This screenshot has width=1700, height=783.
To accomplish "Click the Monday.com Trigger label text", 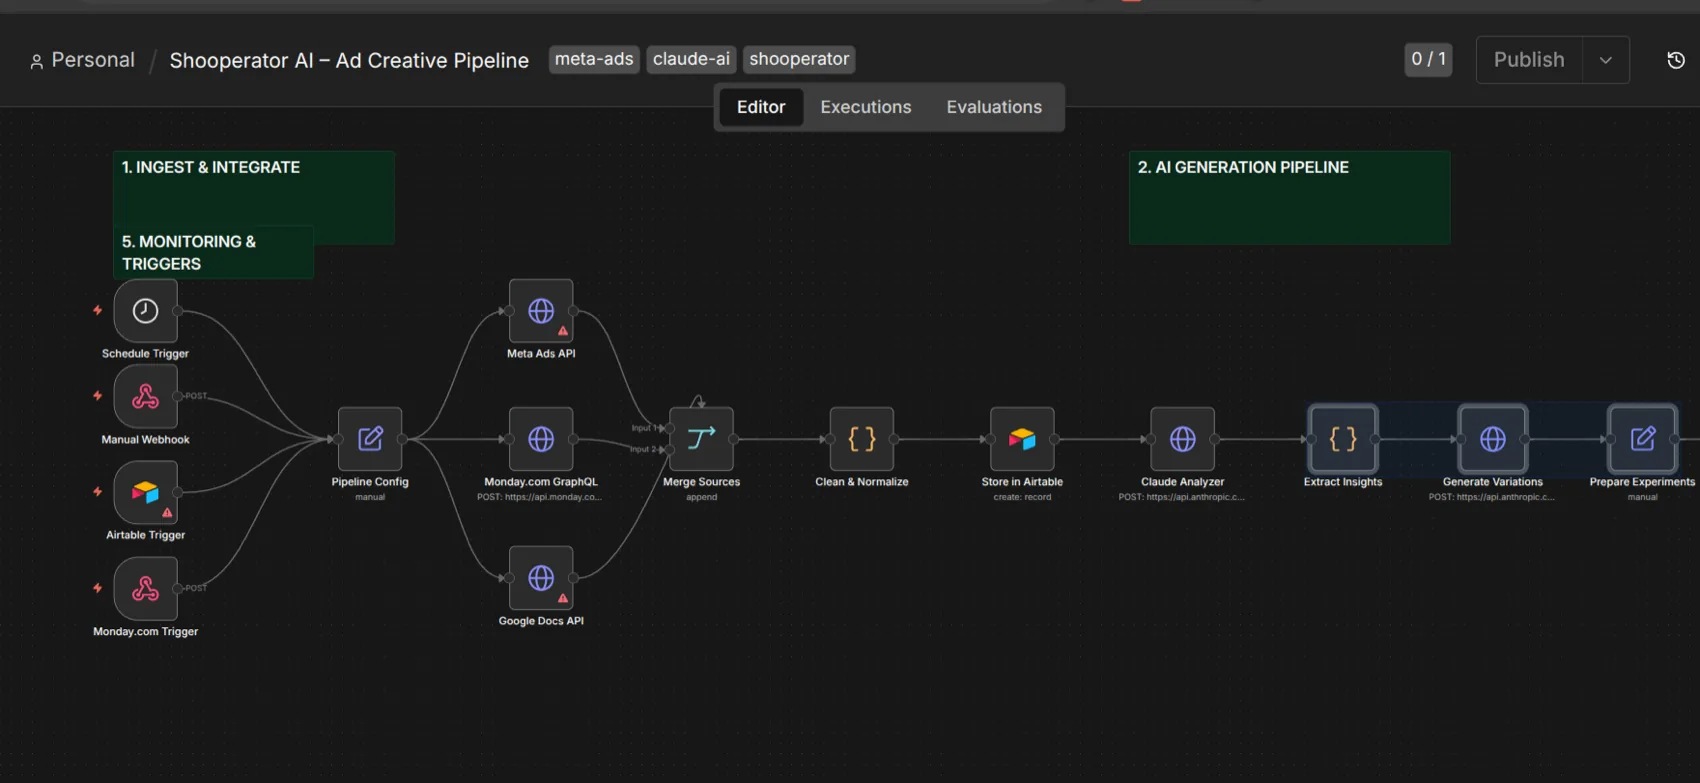I will coord(145,631).
